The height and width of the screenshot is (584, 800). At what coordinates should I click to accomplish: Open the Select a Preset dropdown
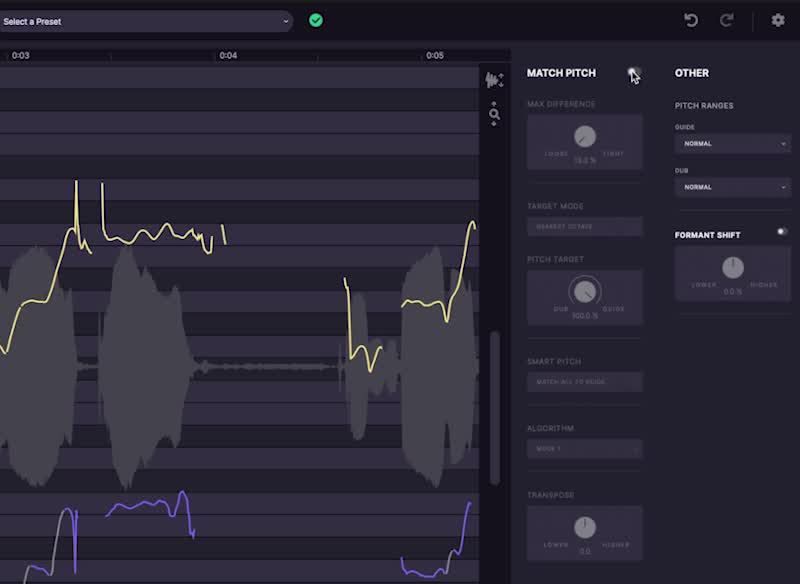(145, 21)
